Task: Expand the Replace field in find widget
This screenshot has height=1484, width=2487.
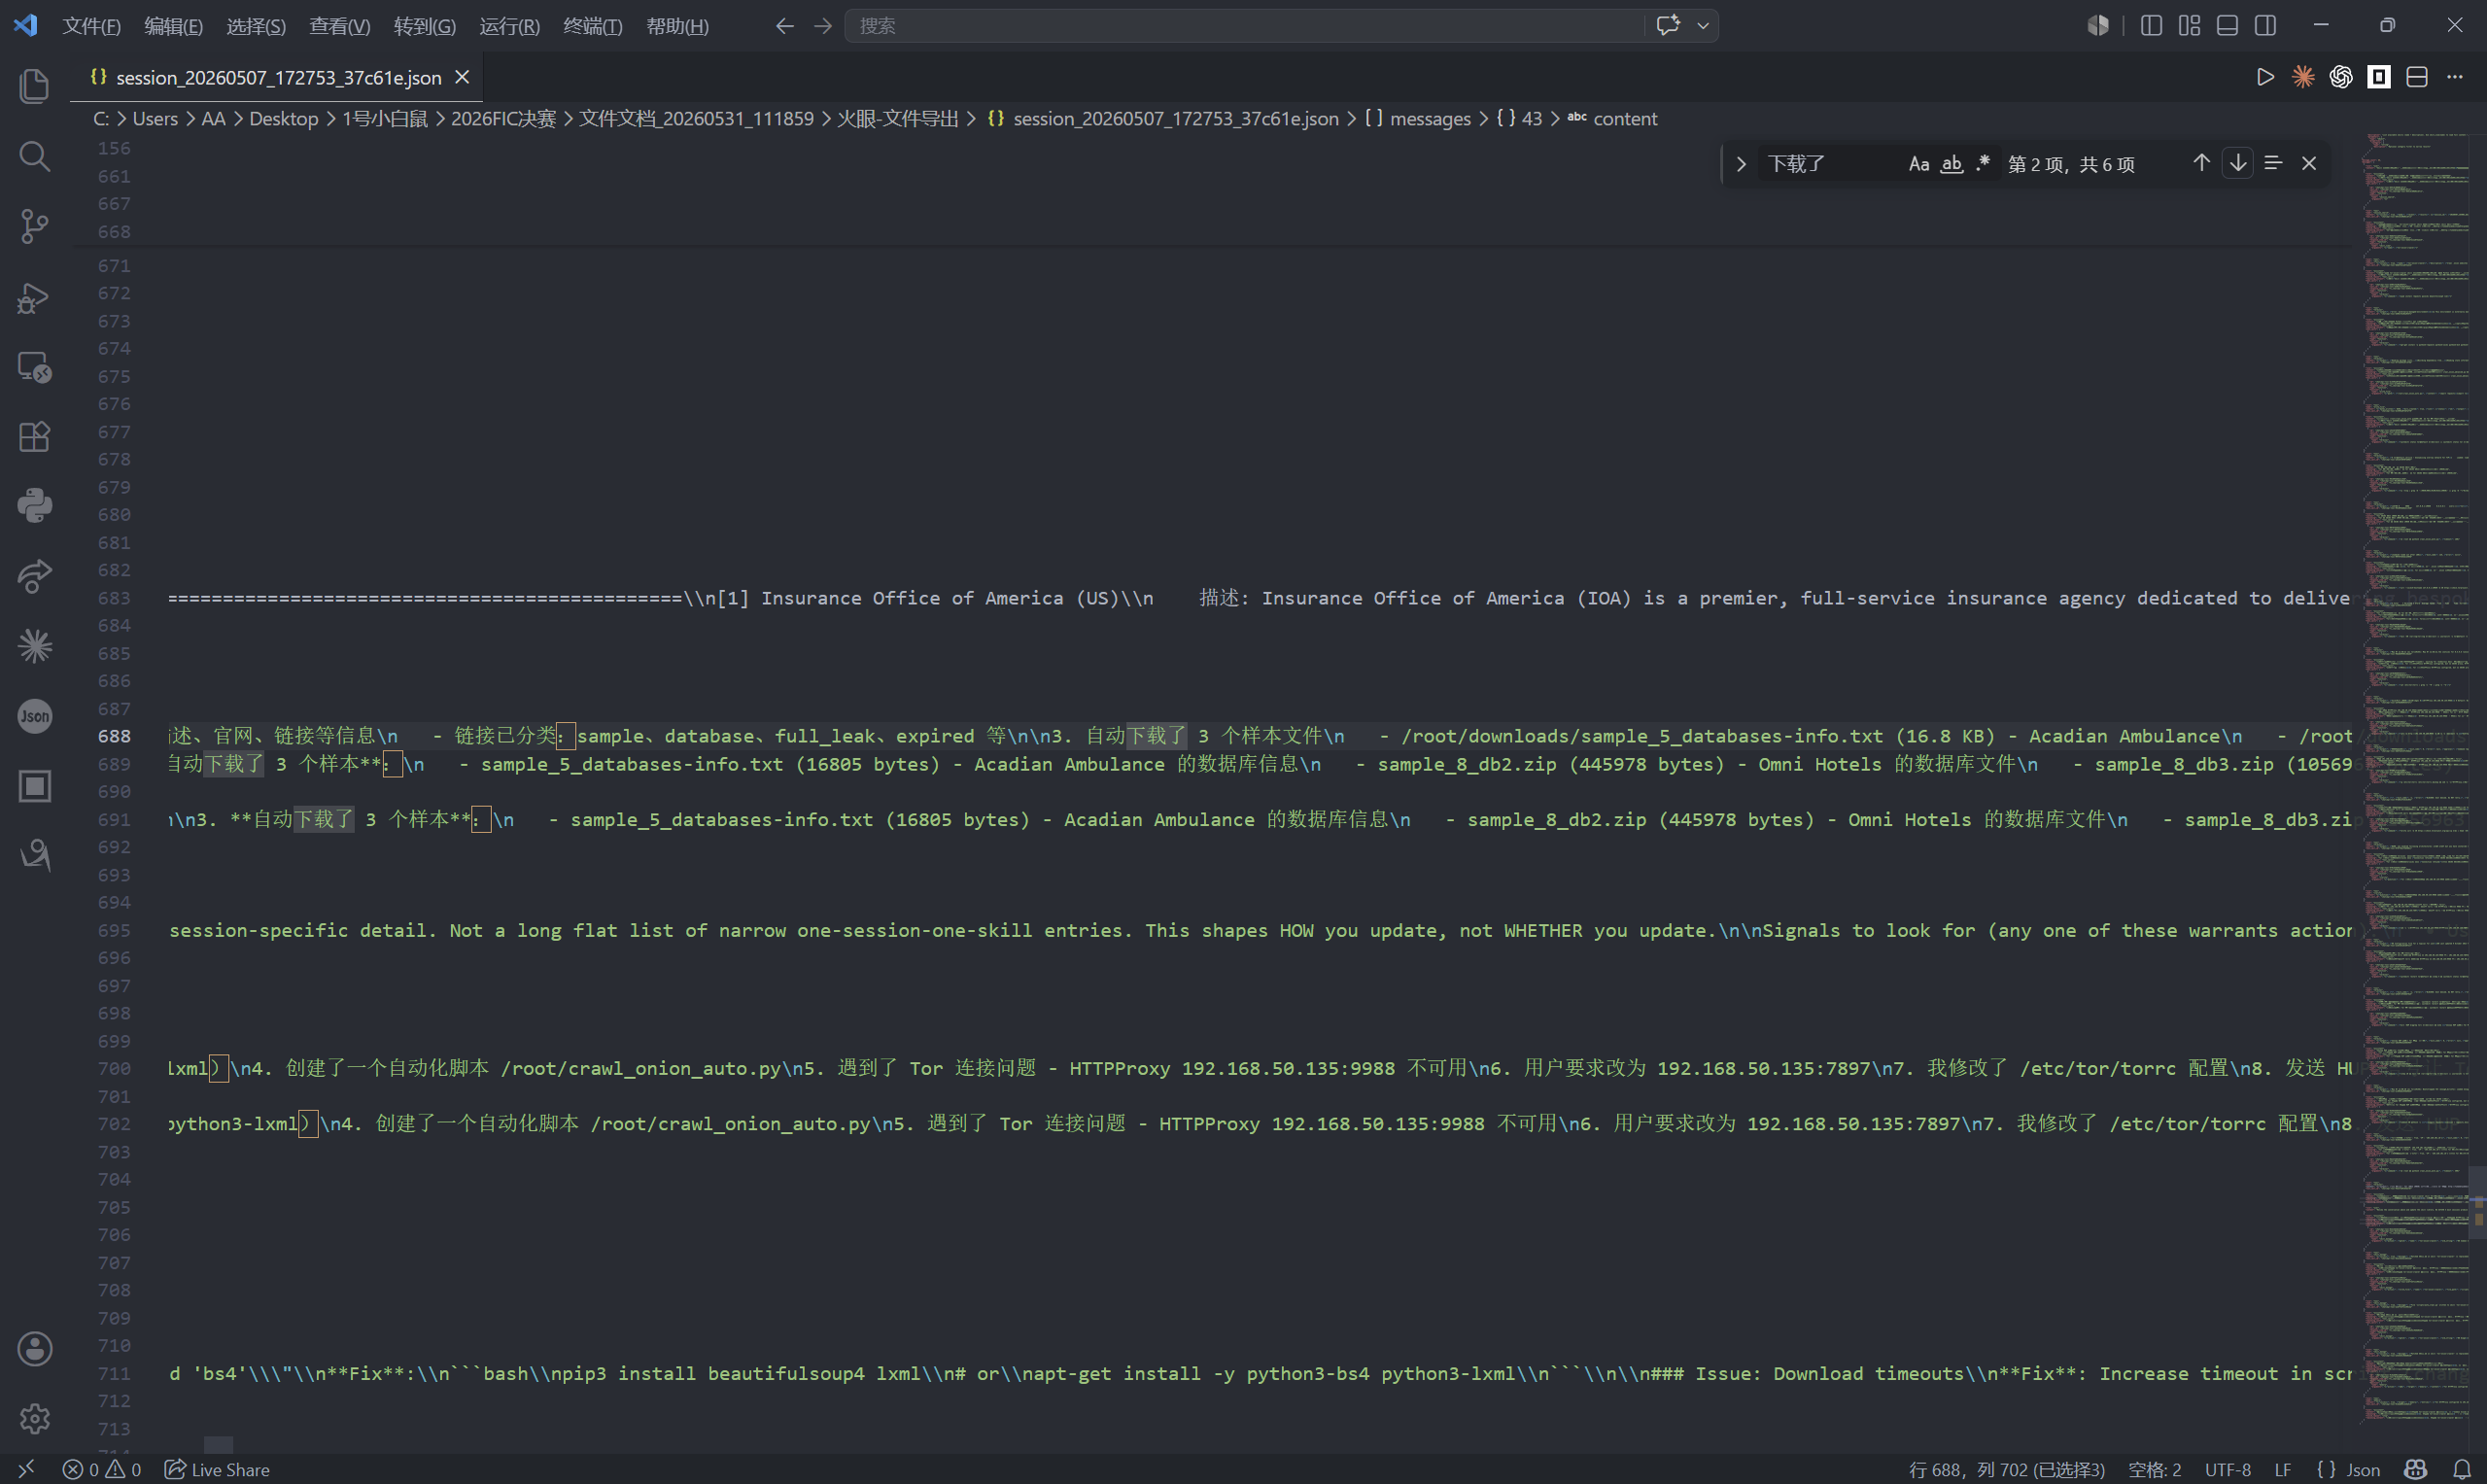Action: (1741, 164)
